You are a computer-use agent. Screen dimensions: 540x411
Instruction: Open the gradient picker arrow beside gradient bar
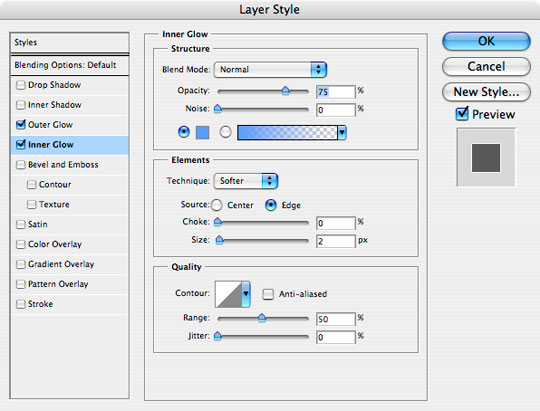pos(342,133)
